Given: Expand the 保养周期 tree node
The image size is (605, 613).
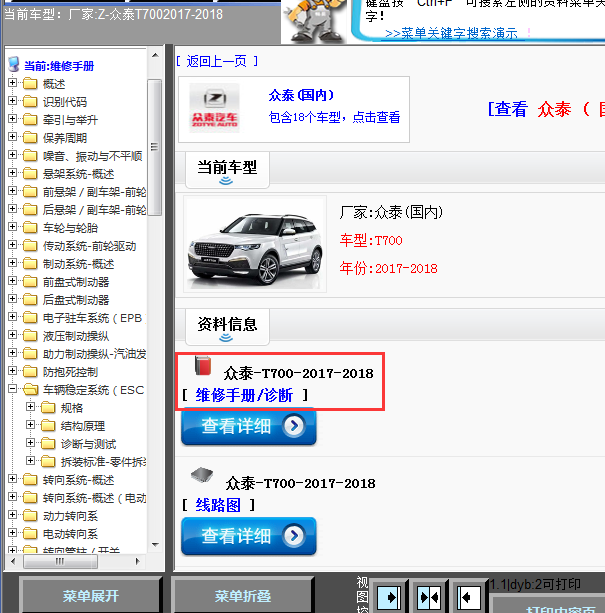Looking at the screenshot, I should click(x=12, y=137).
